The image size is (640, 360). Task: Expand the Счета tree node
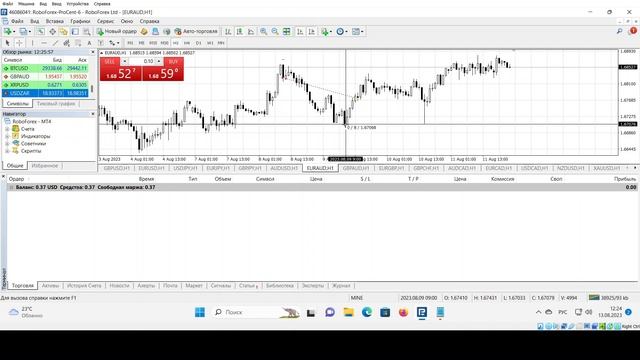pyautogui.click(x=7, y=129)
